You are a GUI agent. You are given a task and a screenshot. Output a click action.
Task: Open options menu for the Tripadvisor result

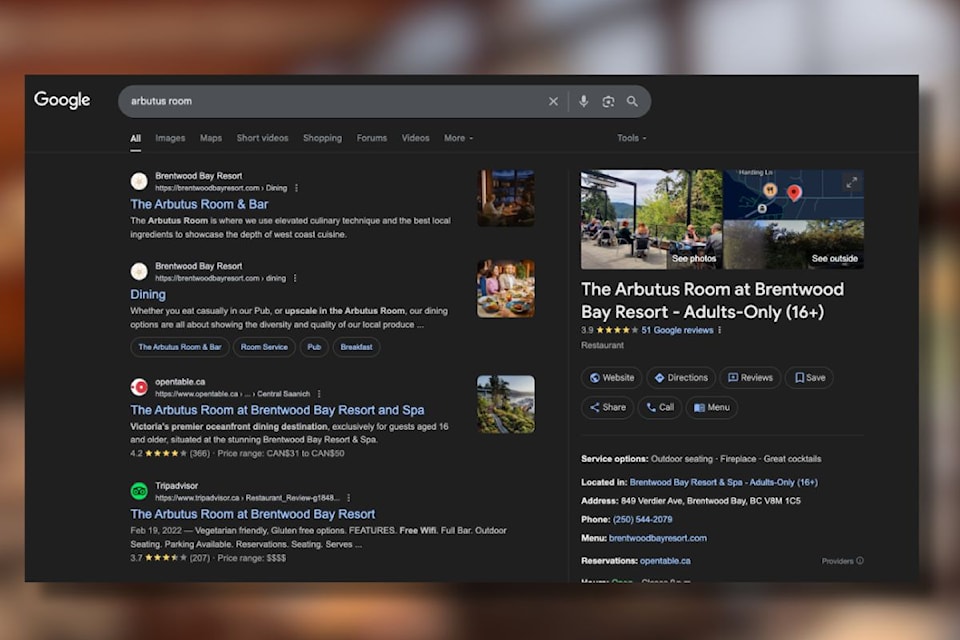348,498
